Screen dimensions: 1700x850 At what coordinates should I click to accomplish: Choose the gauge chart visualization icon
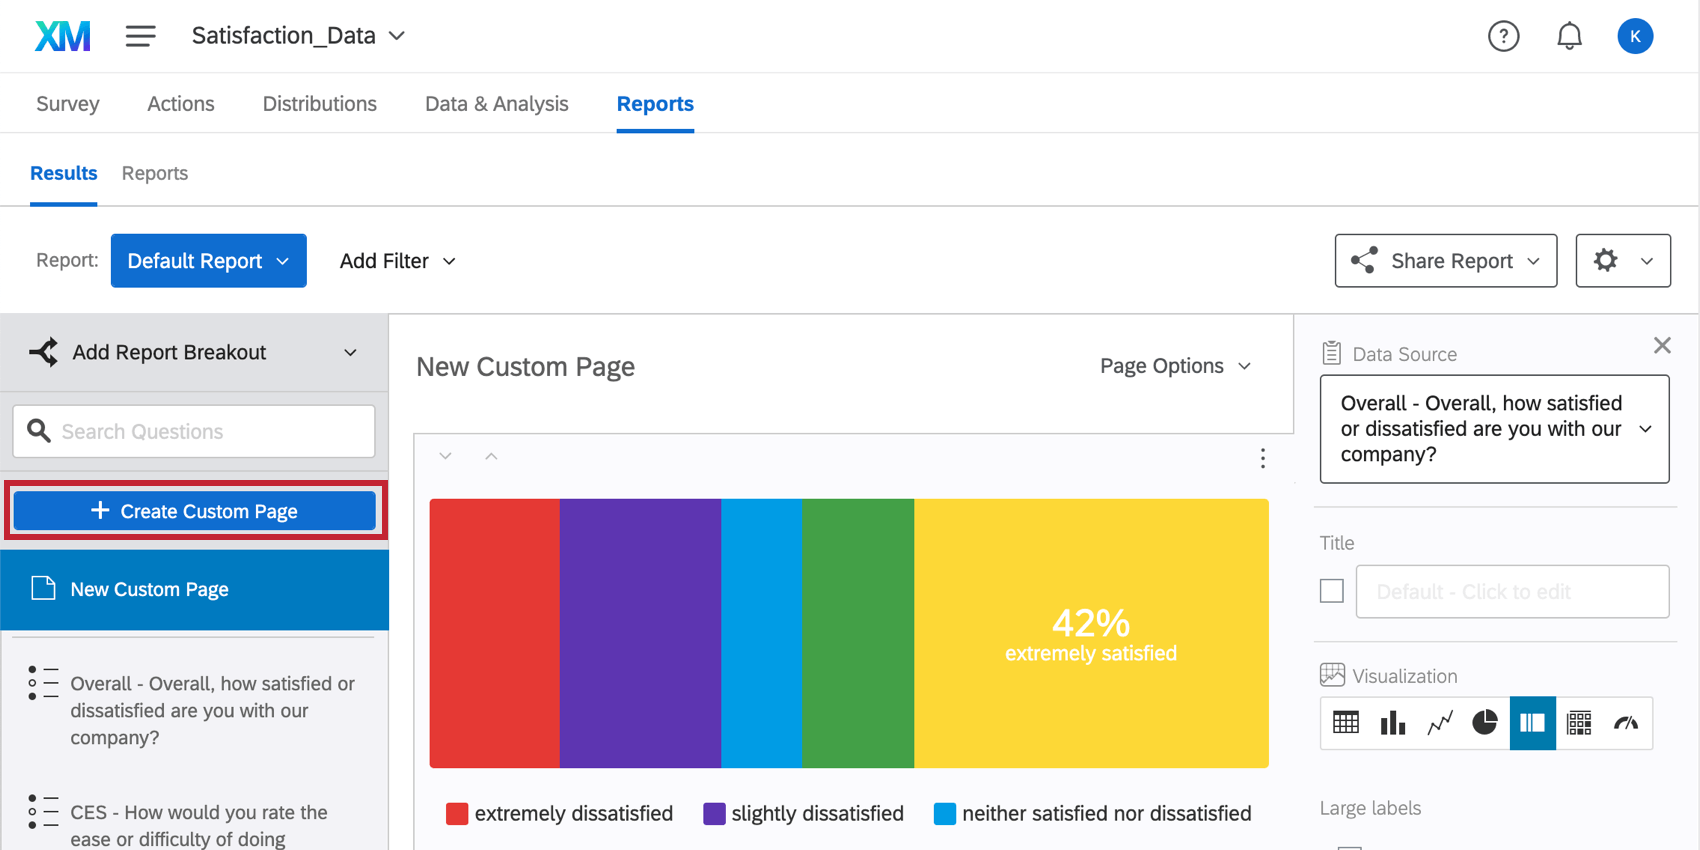point(1626,723)
